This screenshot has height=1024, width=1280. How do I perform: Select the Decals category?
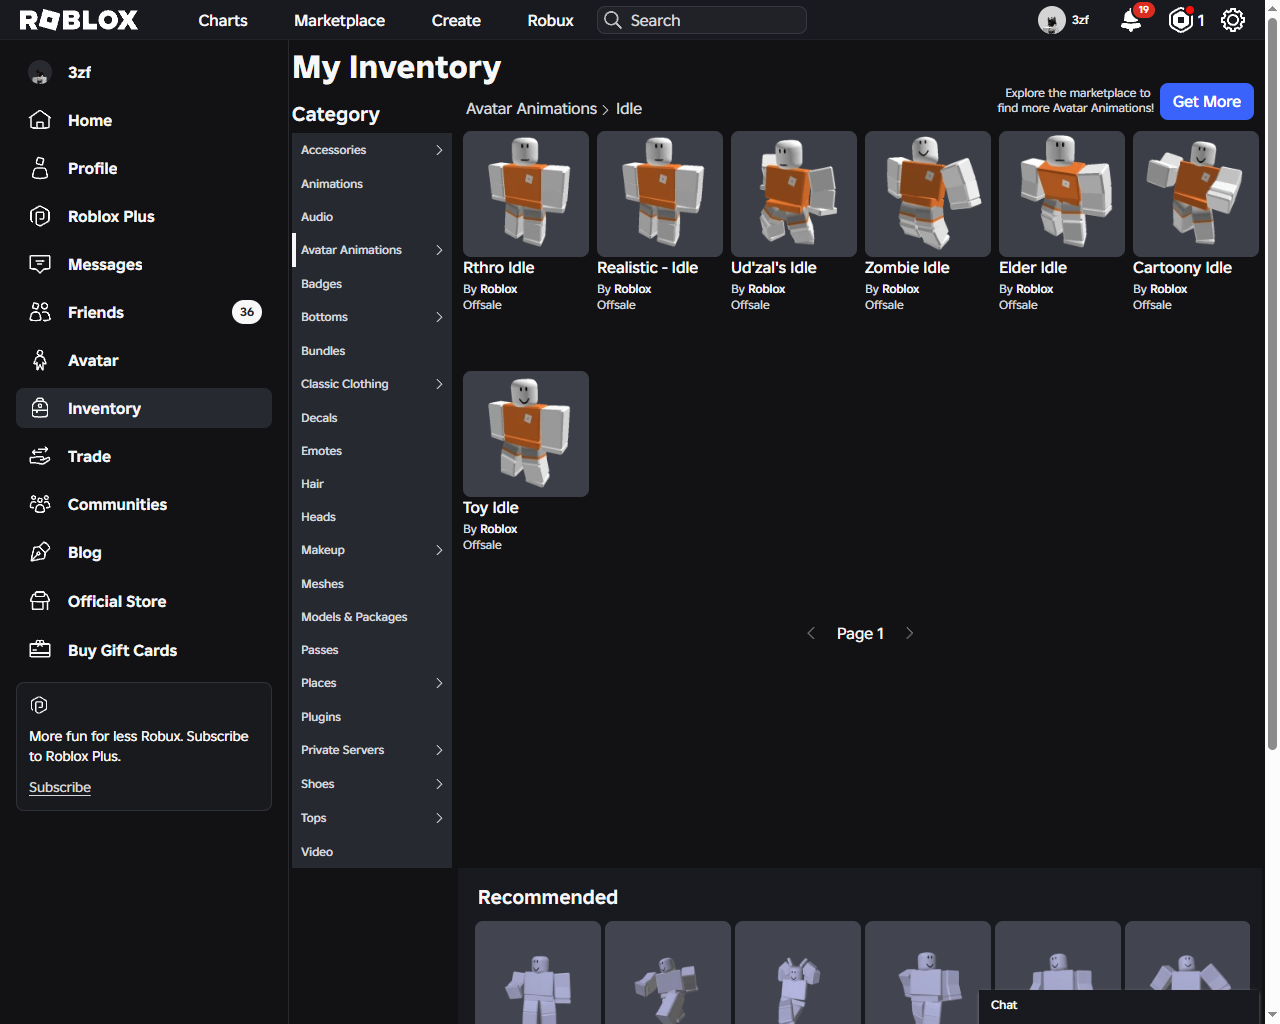pos(372,418)
